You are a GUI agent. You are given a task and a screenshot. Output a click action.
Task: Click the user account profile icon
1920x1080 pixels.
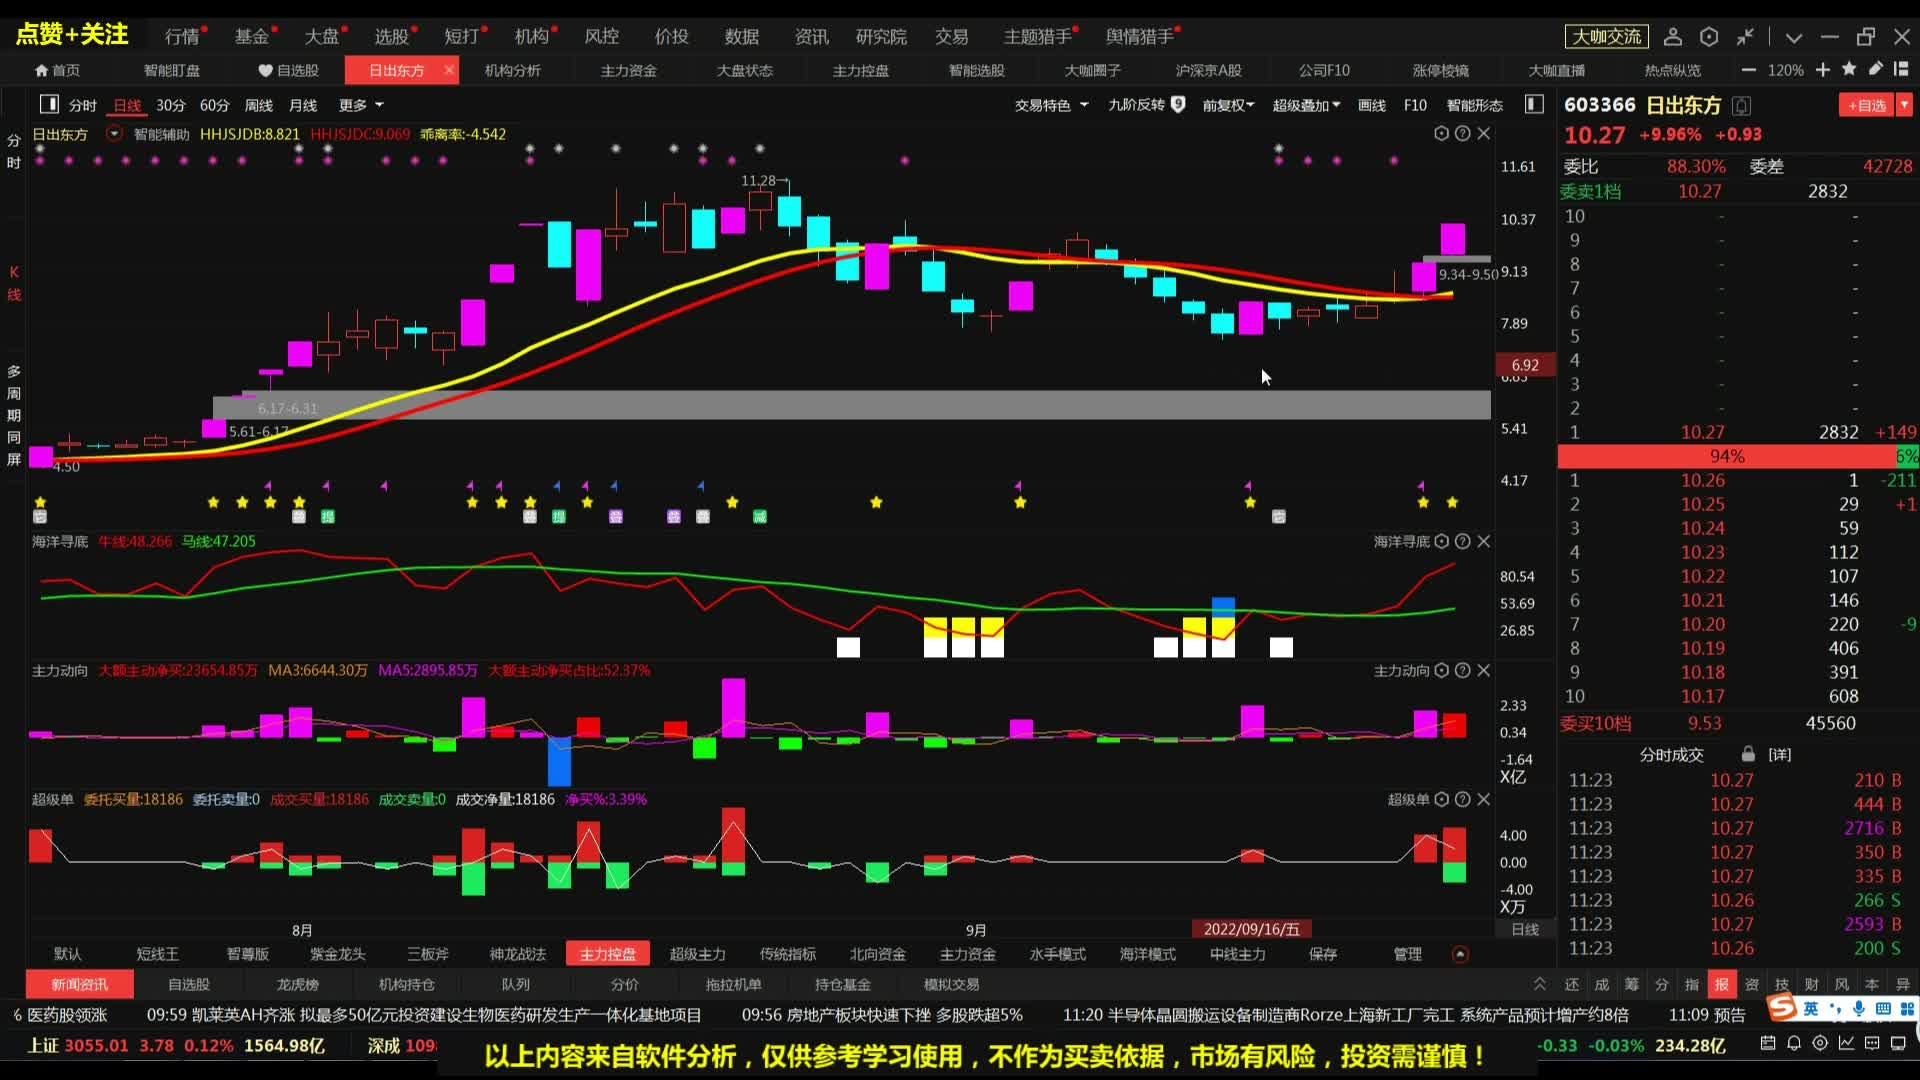1672,37
